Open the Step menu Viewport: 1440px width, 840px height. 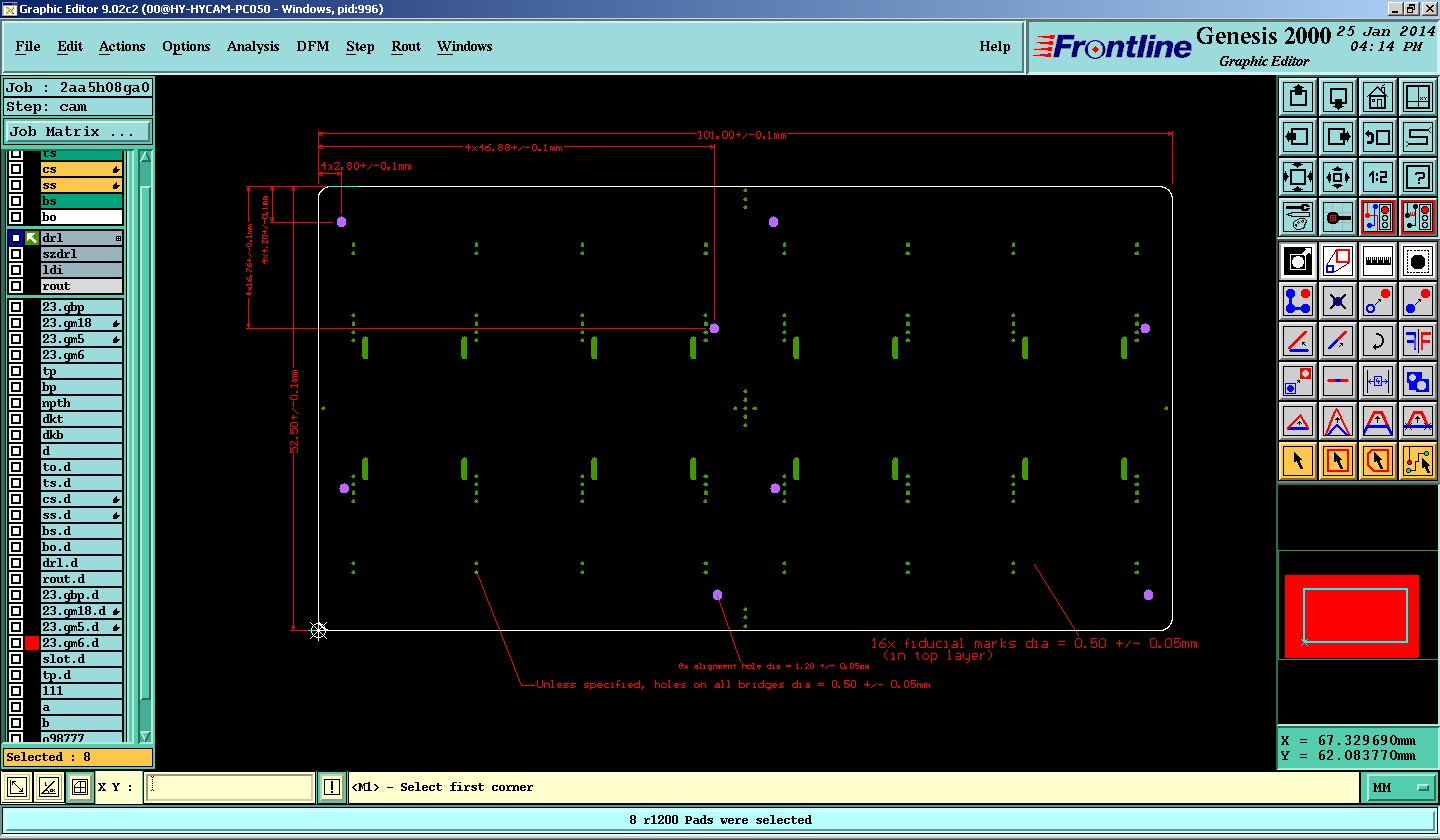[x=360, y=46]
